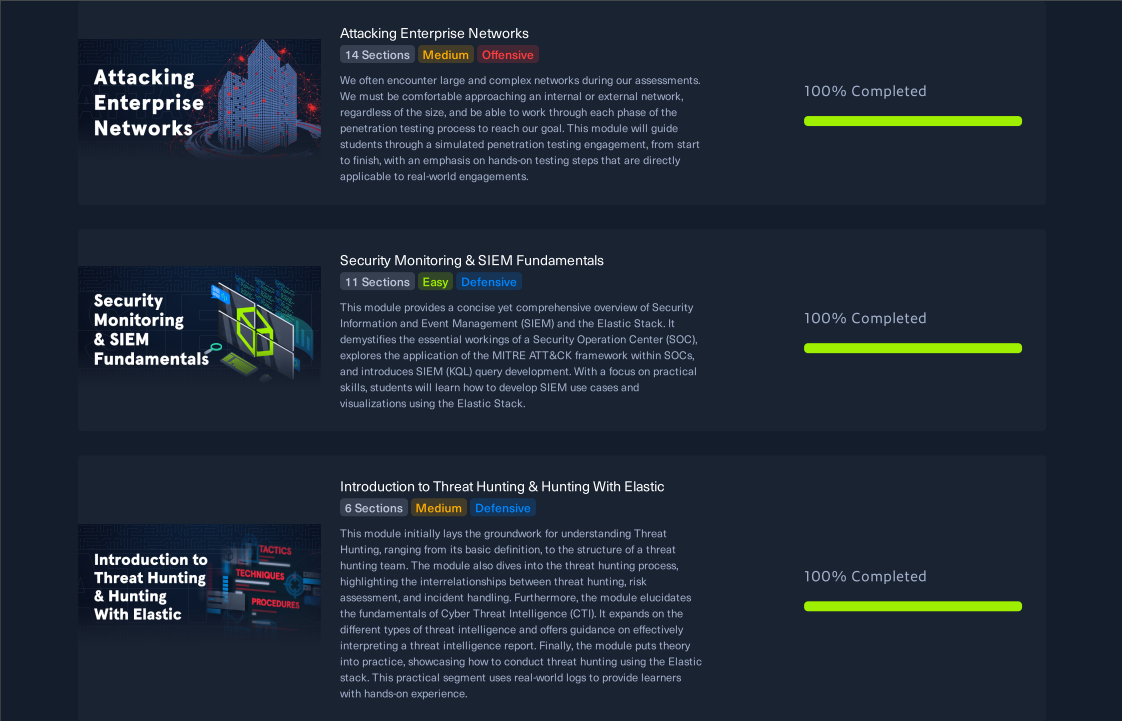This screenshot has width=1122, height=721.
Task: Select the 6 Sections badge
Action: (374, 508)
